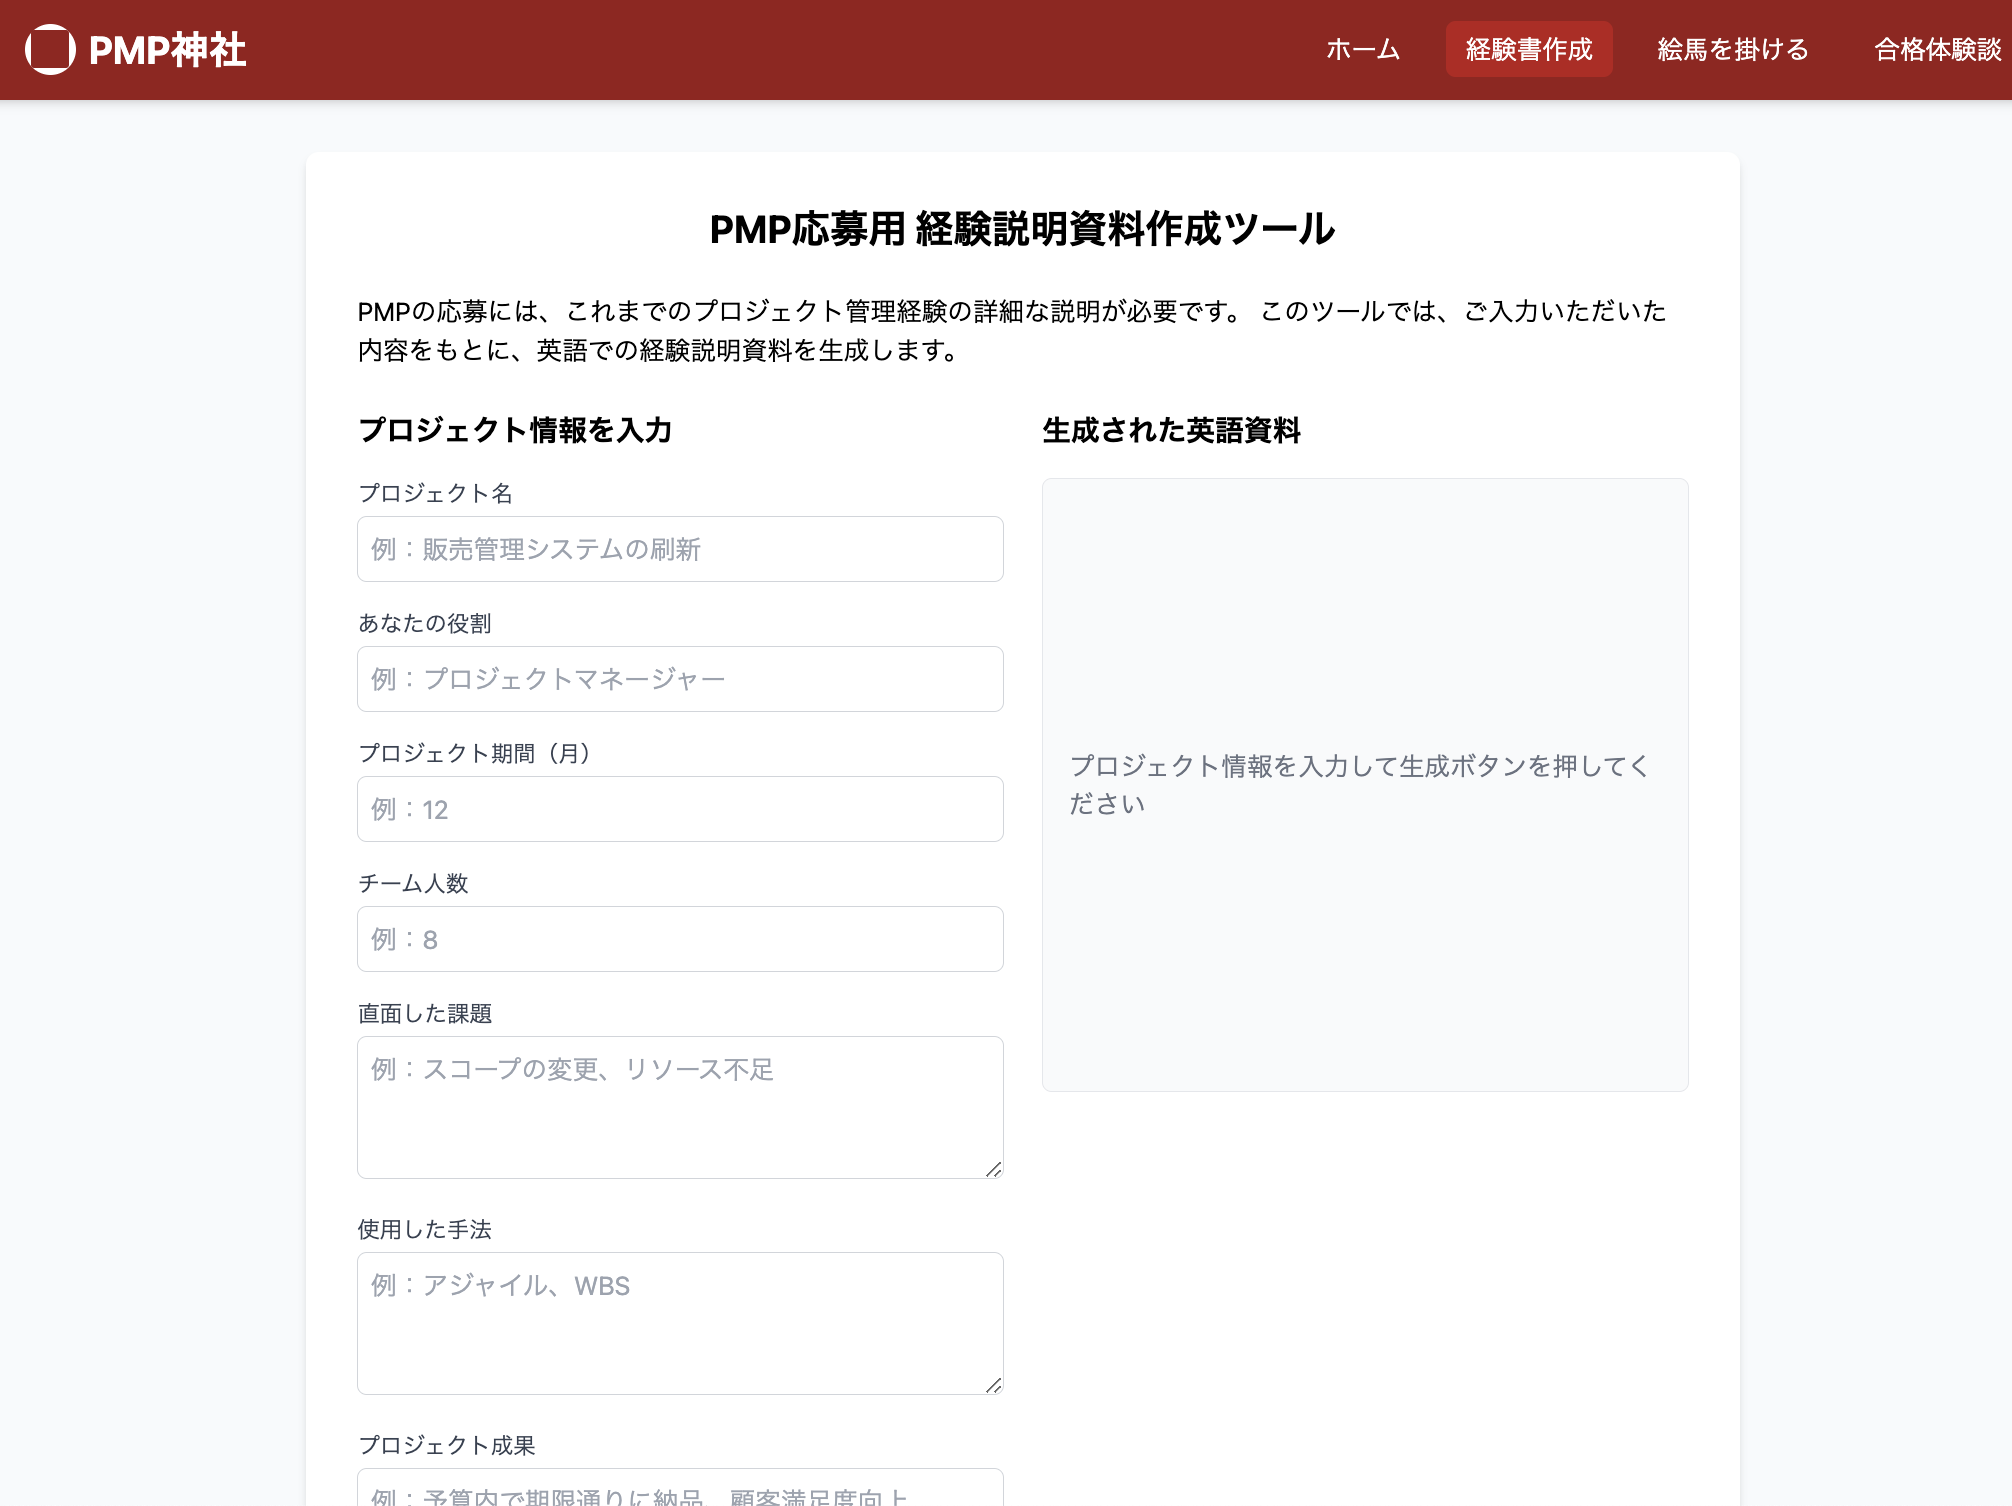The image size is (2012, 1506).
Task: Click inside the 直面した課題 textarea
Action: (x=680, y=1107)
